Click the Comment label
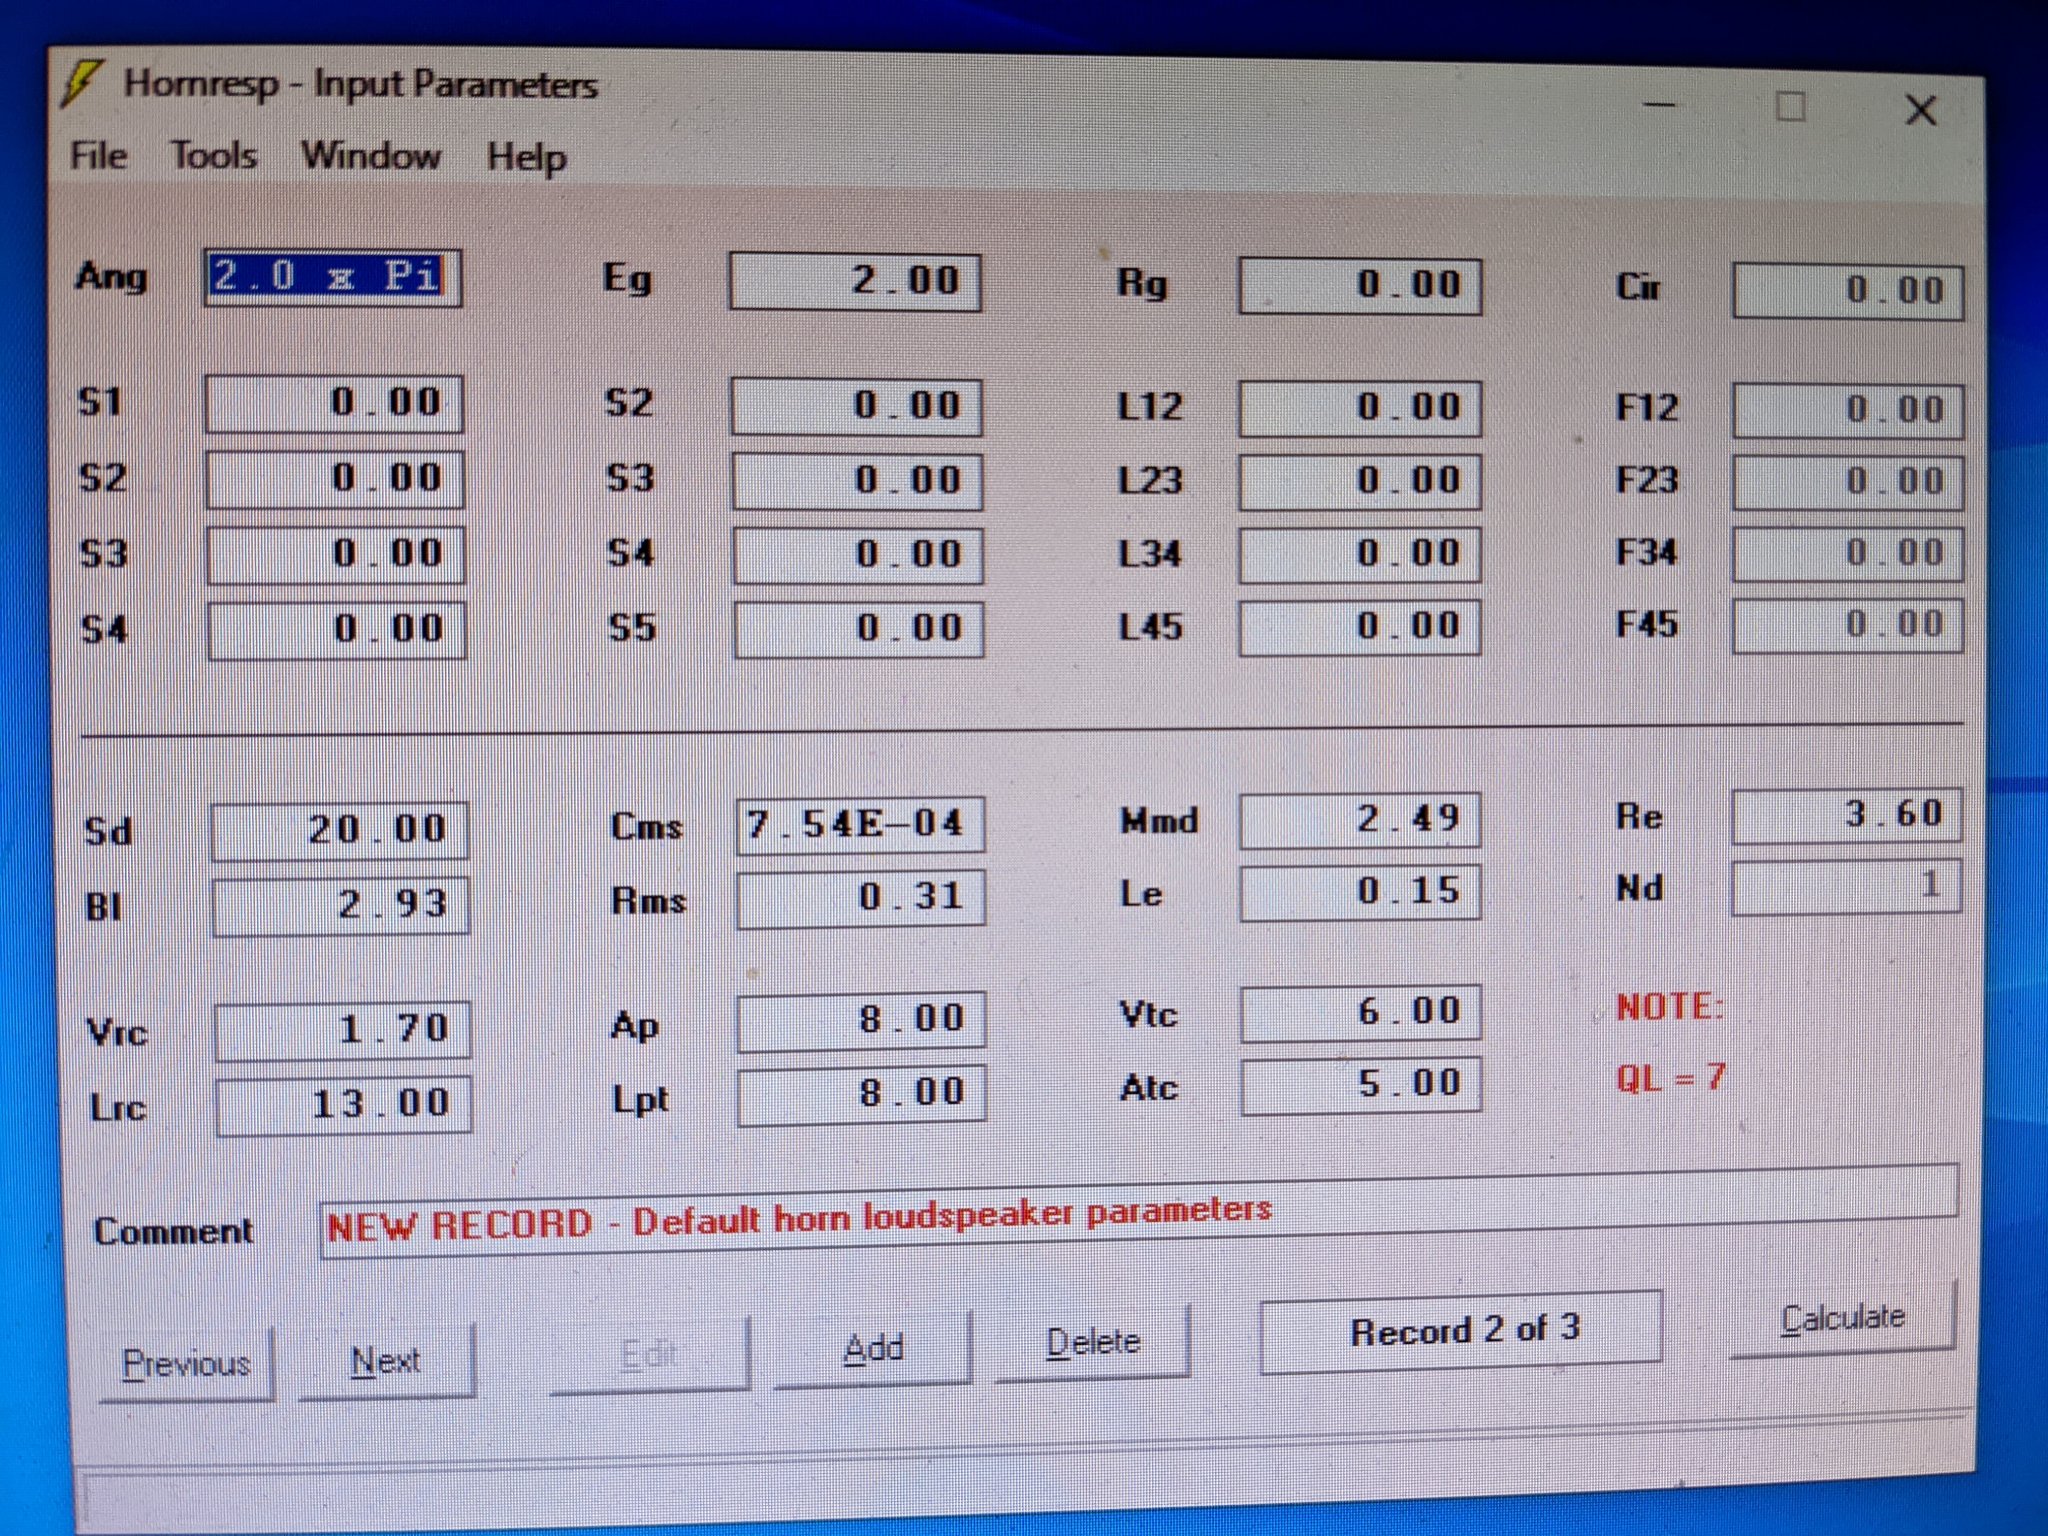Viewport: 2048px width, 1536px height. tap(173, 1231)
